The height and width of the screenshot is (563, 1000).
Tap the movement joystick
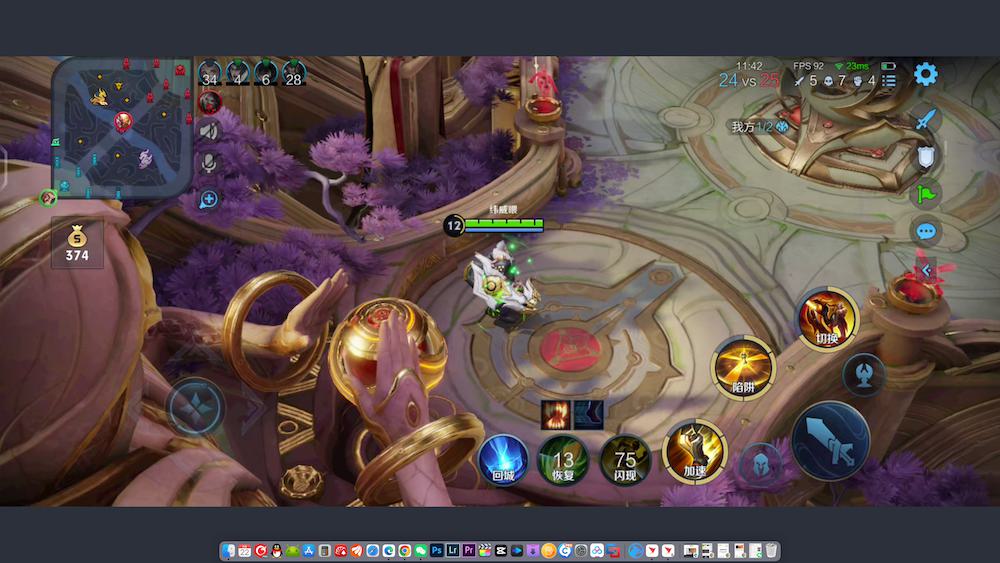pyautogui.click(x=196, y=407)
